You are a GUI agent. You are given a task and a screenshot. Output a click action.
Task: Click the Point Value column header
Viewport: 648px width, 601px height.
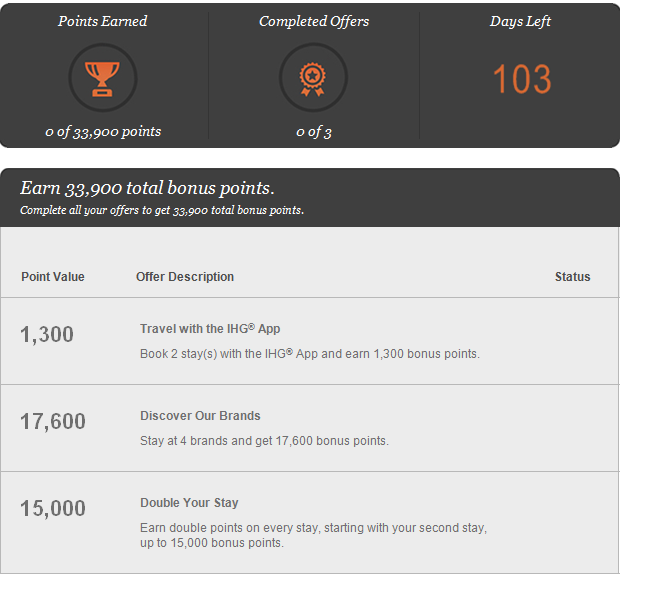(53, 277)
